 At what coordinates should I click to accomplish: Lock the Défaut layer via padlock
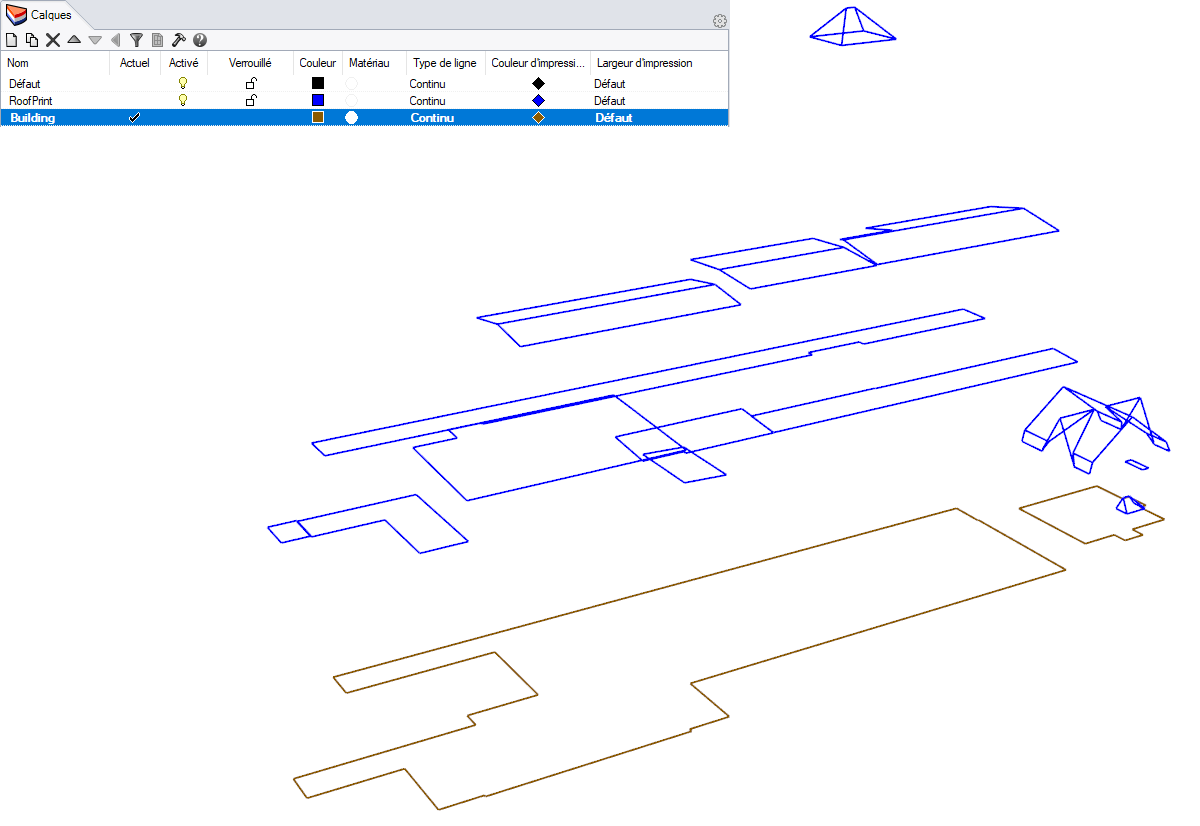tap(251, 84)
